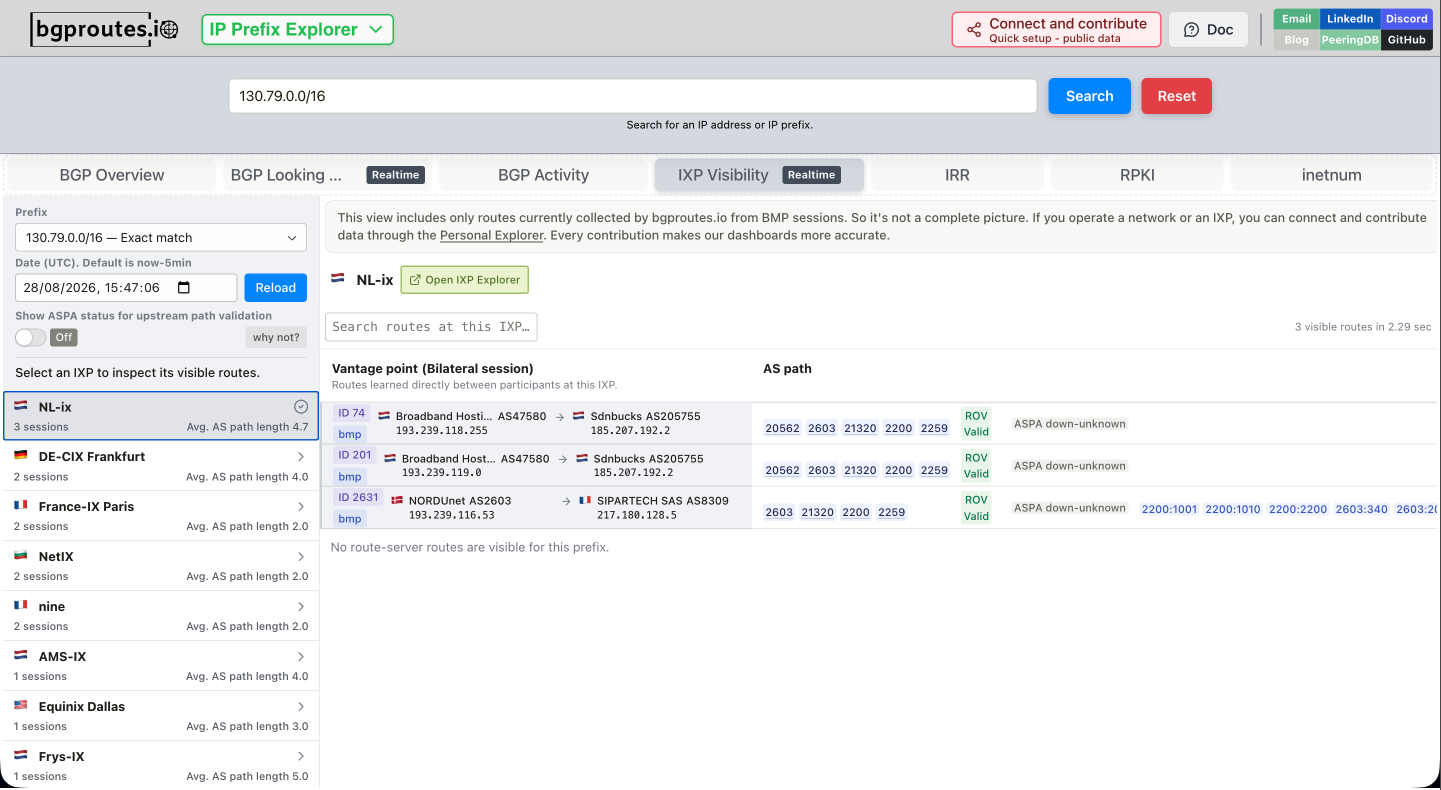Click IP 193.239.119.0 in the ID 201 row
Viewport: 1441px width, 790px height.
click(441, 473)
